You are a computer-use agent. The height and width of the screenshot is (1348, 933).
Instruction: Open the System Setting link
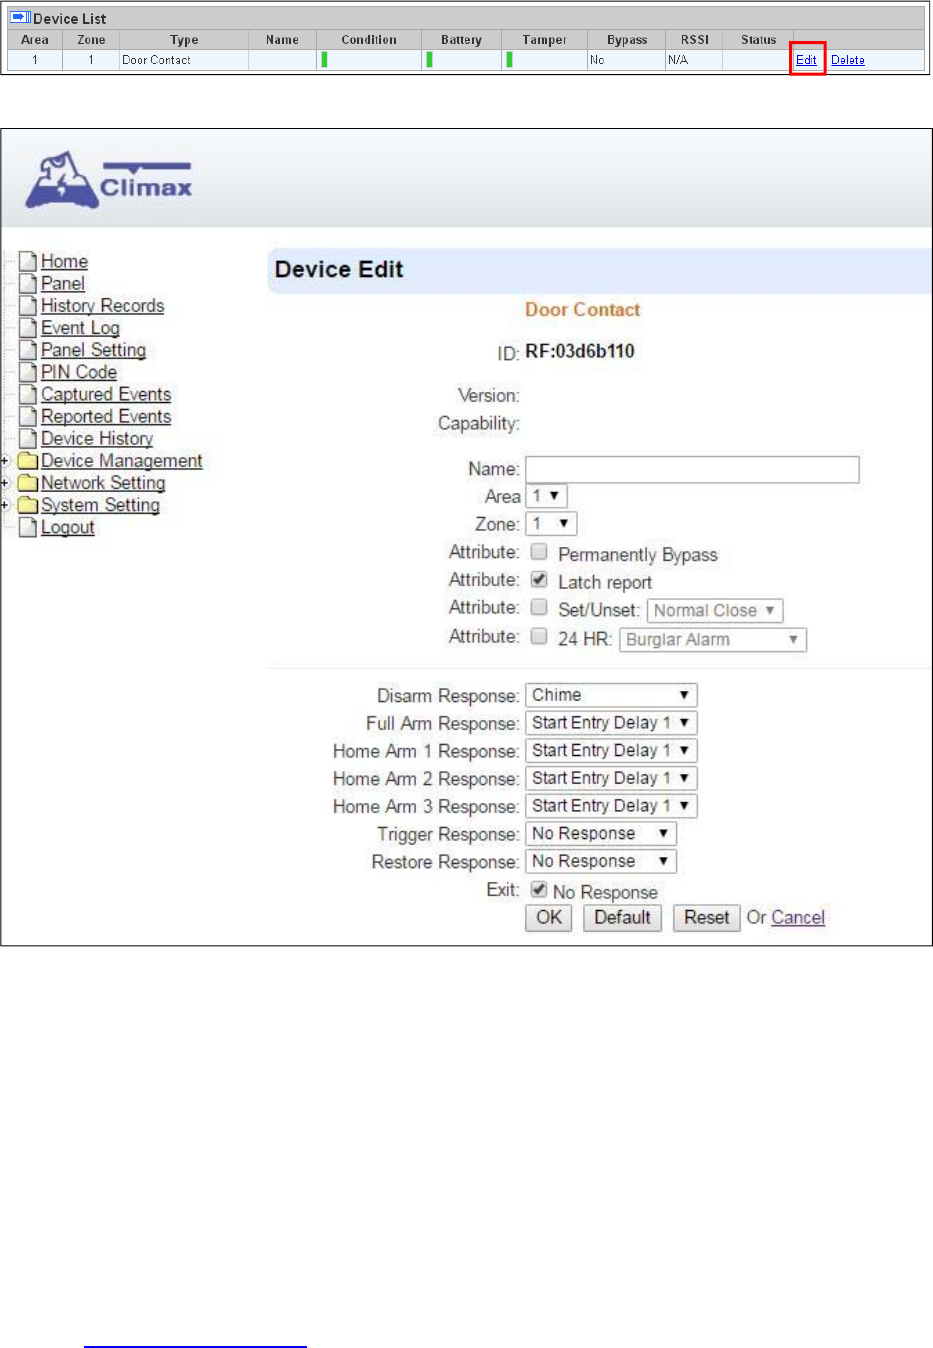pos(100,505)
